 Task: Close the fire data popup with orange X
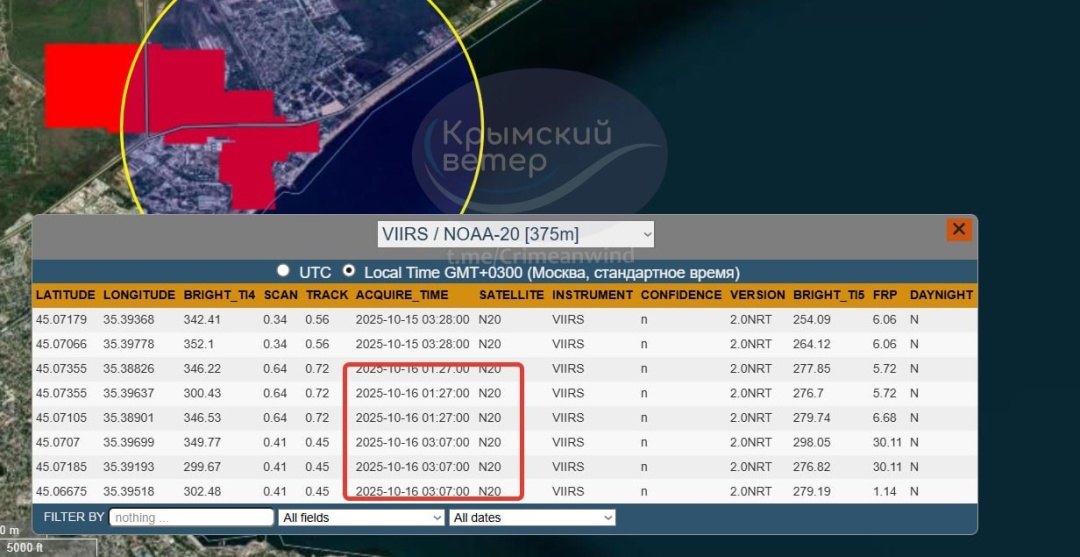(x=958, y=230)
